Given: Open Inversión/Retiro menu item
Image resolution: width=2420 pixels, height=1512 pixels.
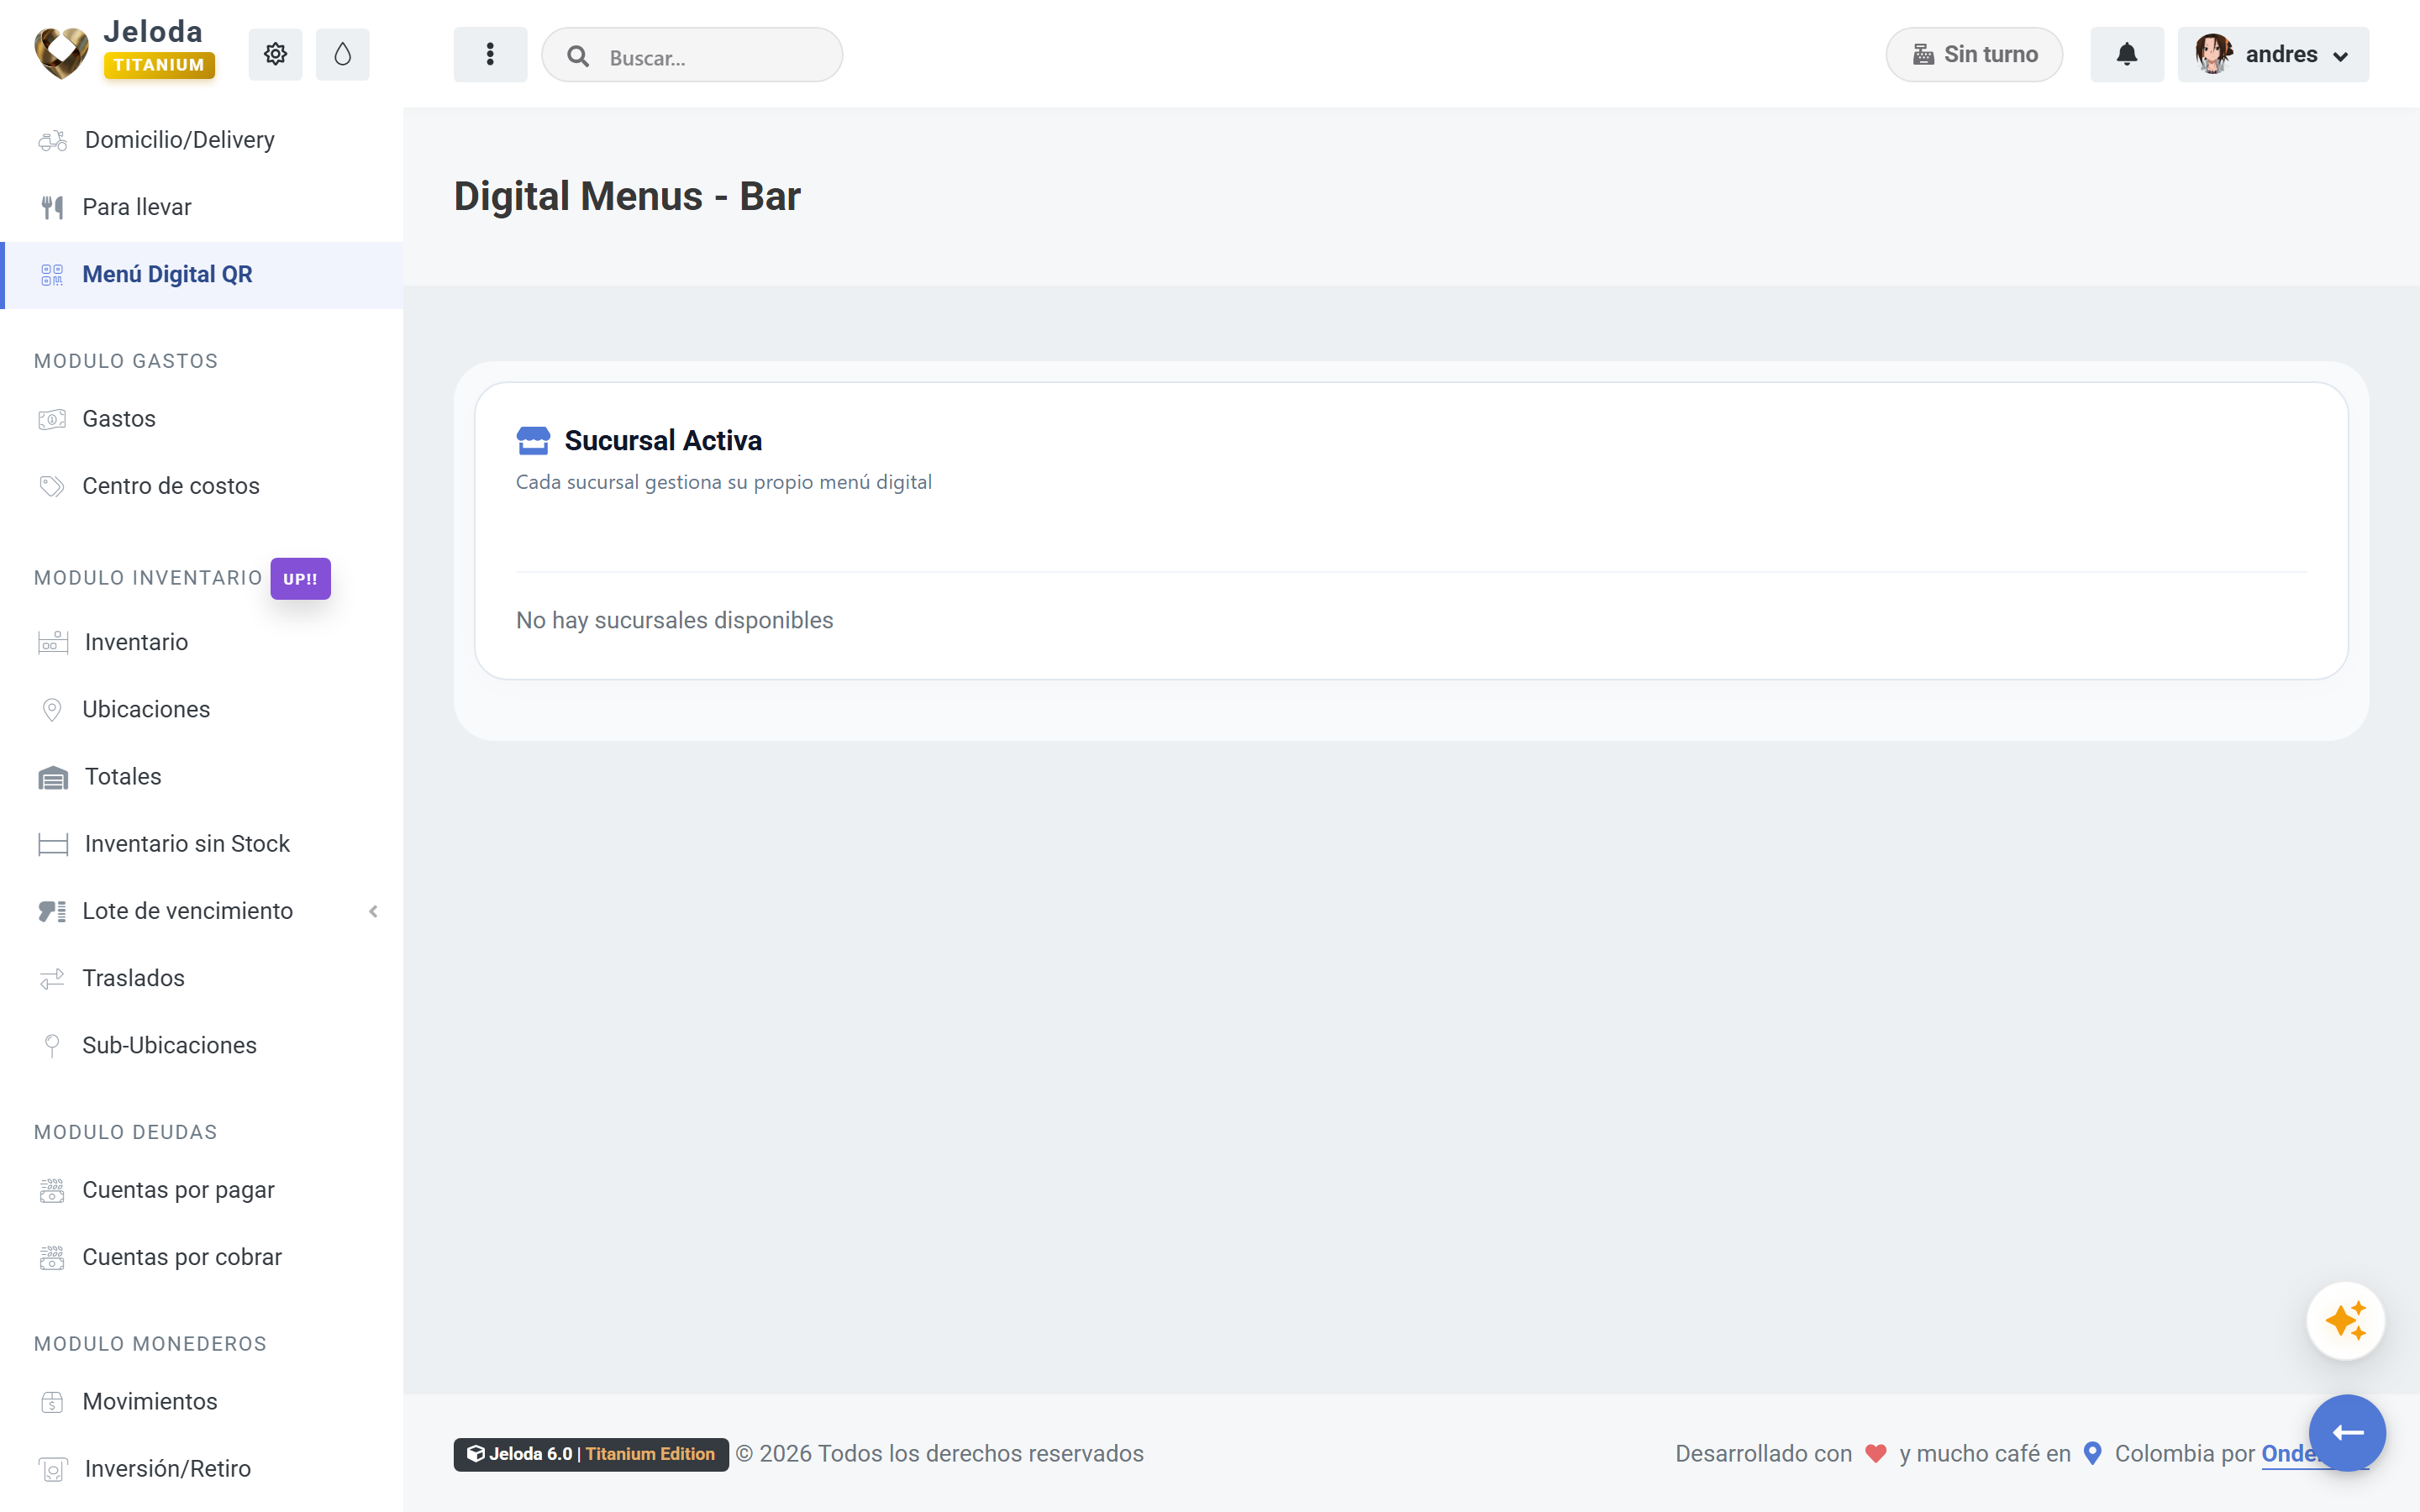Looking at the screenshot, I should pyautogui.click(x=202, y=1468).
